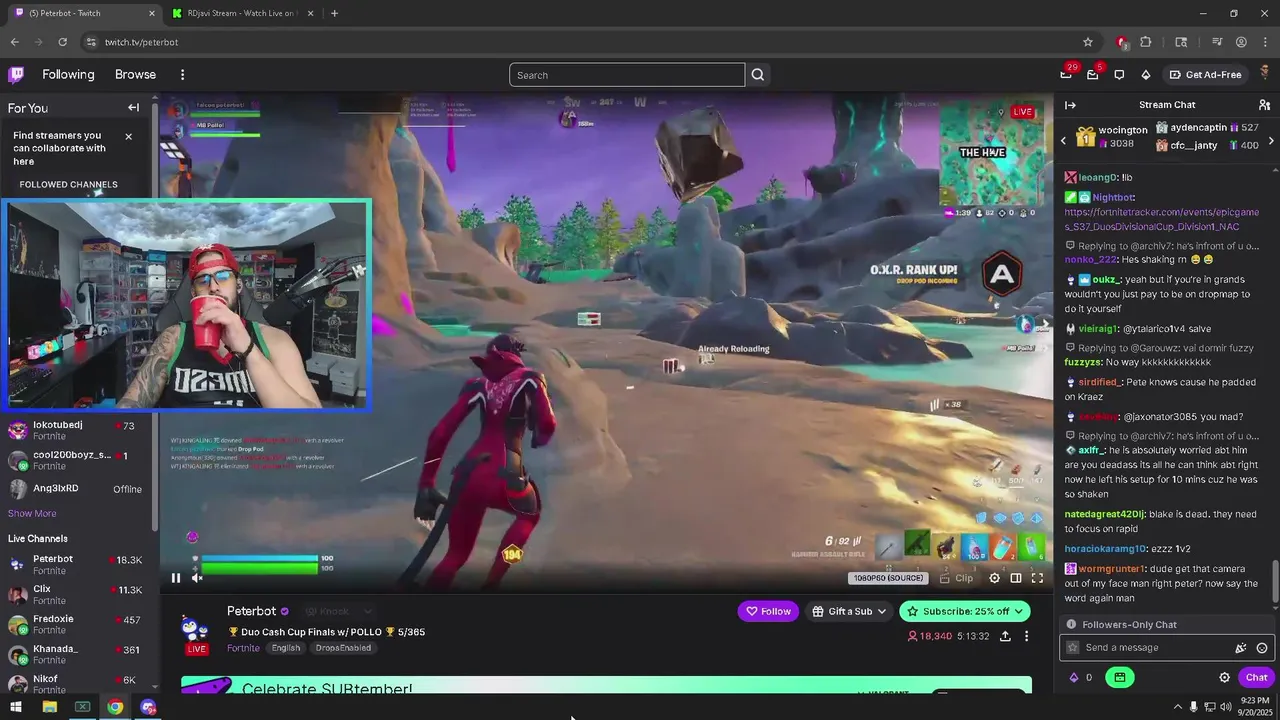The width and height of the screenshot is (1280, 720).
Task: Collapse the Stream Chat panel arrow
Action: pyautogui.click(x=1070, y=105)
